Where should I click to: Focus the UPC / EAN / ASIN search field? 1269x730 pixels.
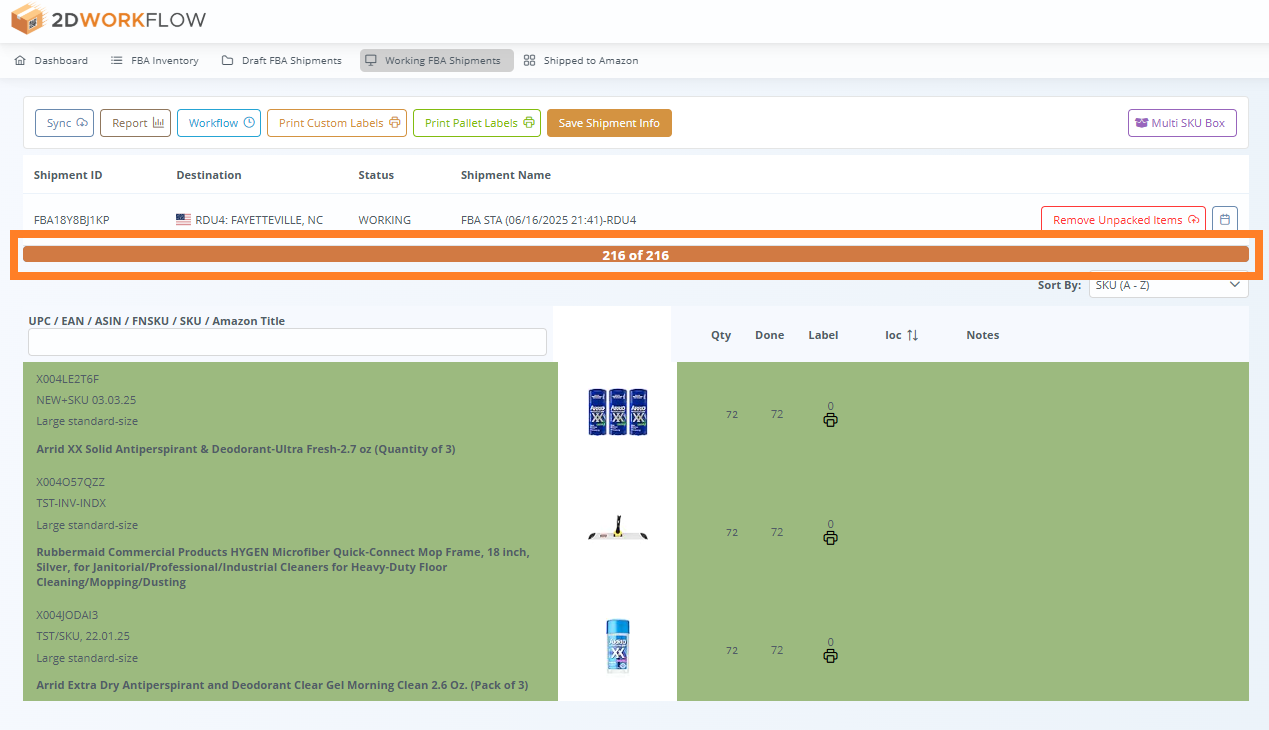click(287, 342)
